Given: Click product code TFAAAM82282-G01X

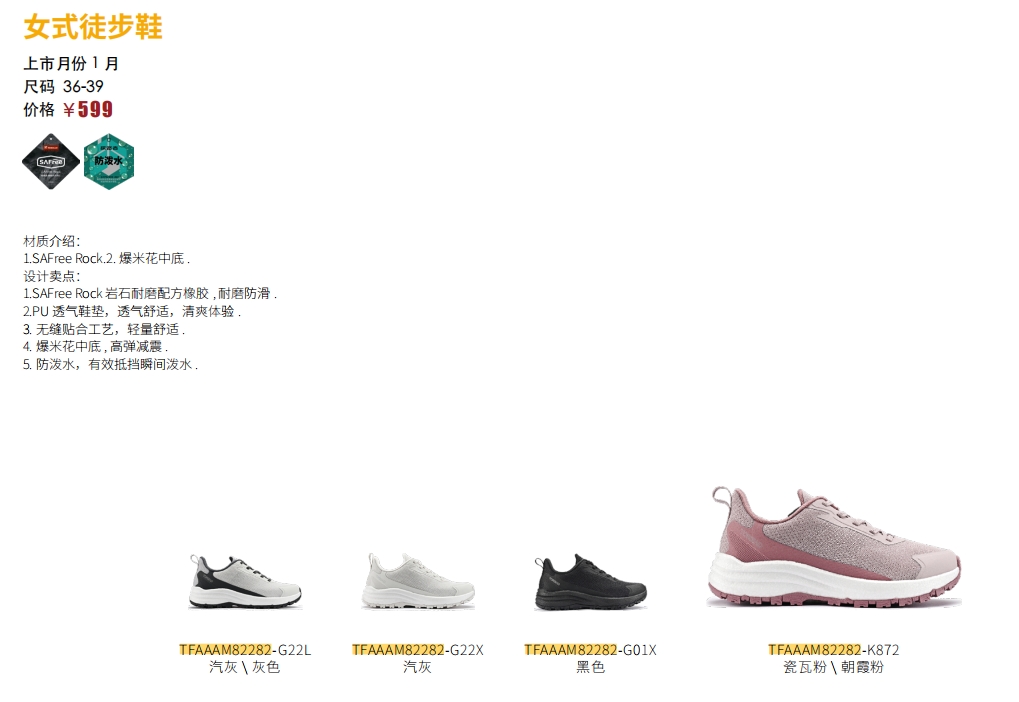Looking at the screenshot, I should [590, 649].
